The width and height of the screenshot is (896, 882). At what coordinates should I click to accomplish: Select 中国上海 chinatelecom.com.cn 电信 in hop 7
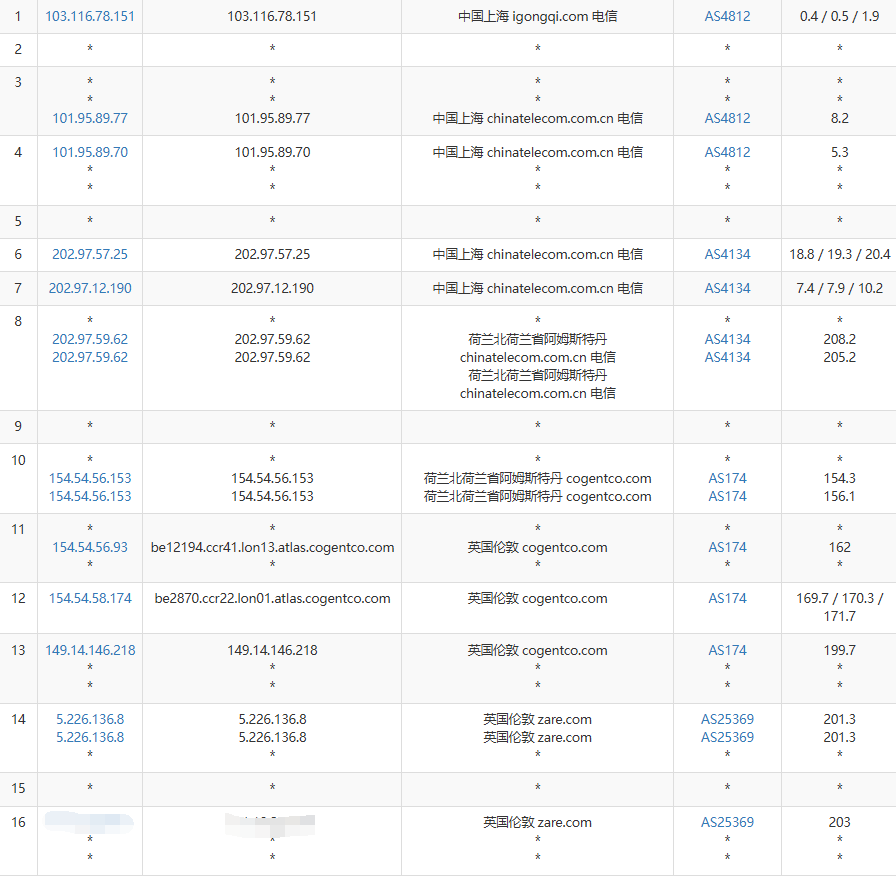tap(537, 288)
